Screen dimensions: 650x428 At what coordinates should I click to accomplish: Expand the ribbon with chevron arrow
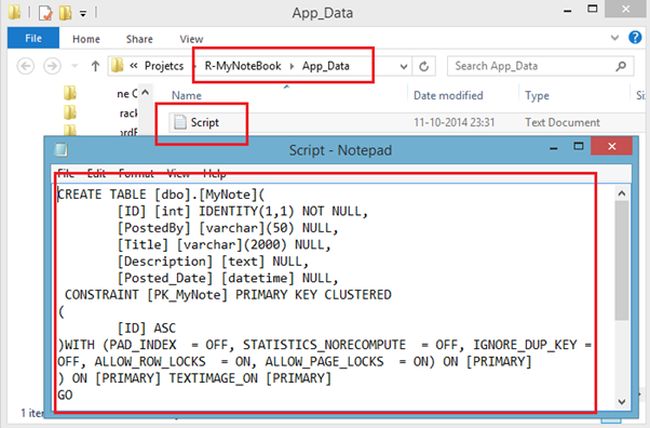(x=615, y=38)
